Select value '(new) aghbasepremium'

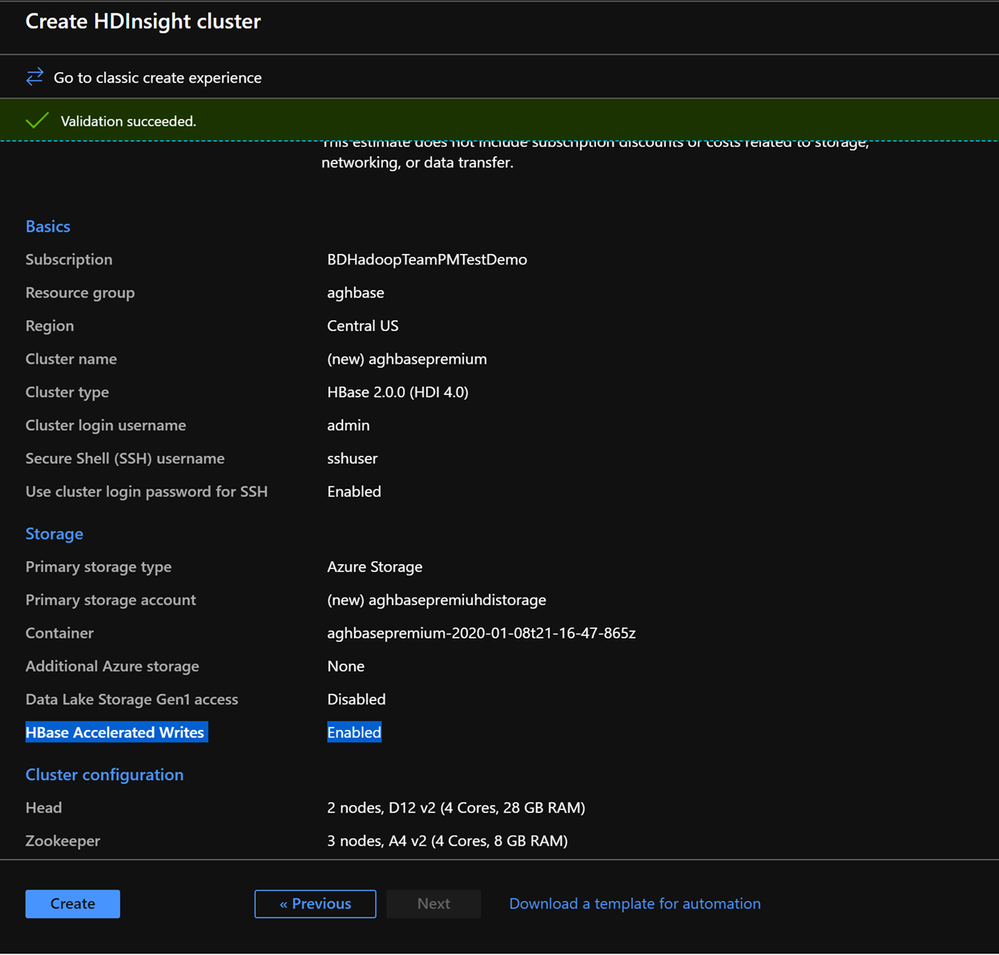(x=407, y=359)
